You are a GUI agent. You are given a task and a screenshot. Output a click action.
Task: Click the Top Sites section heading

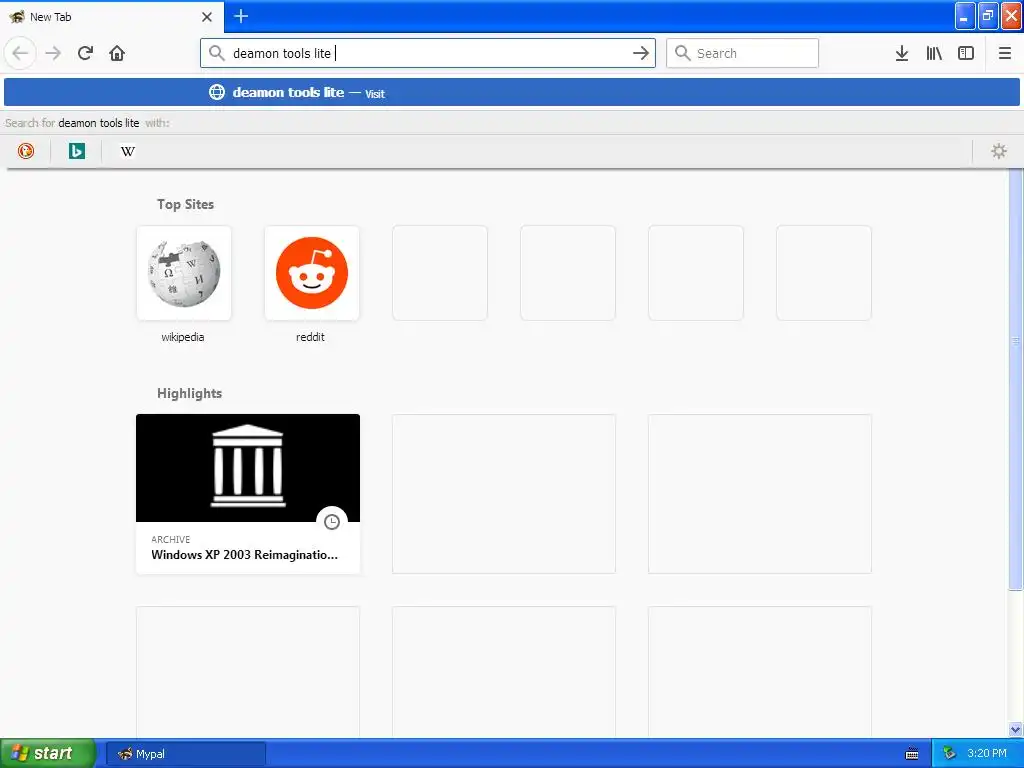[185, 204]
